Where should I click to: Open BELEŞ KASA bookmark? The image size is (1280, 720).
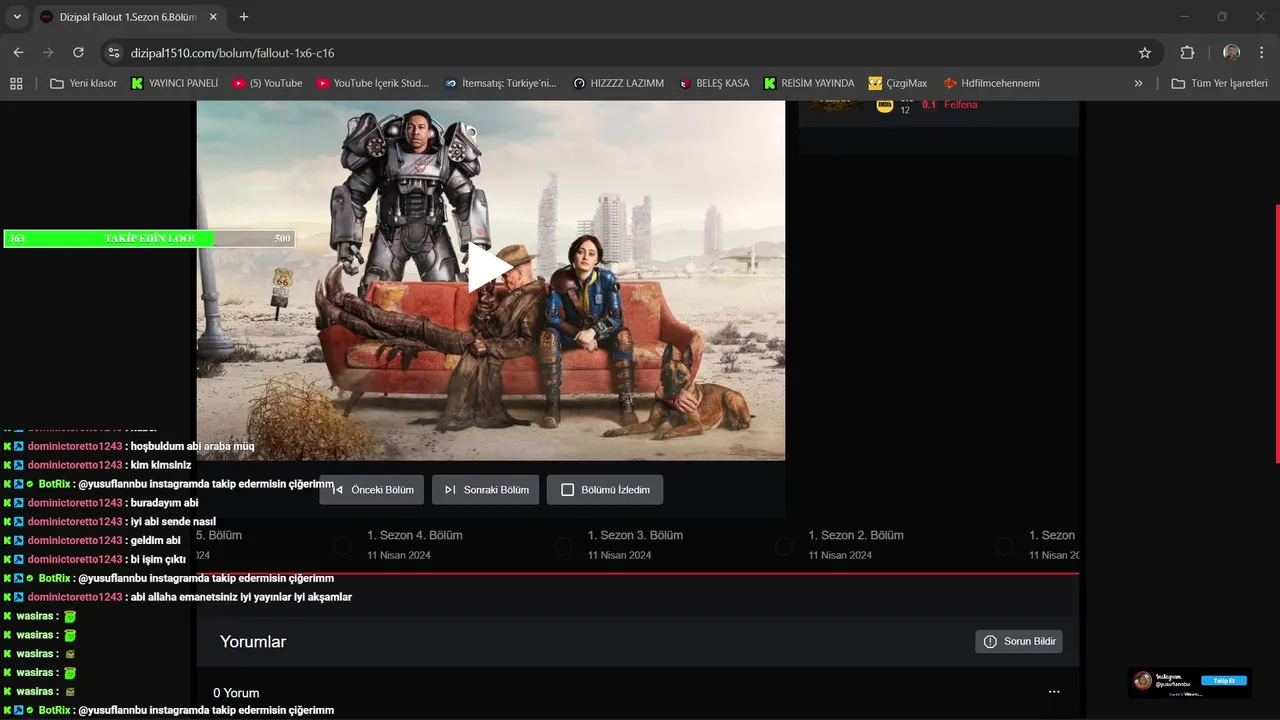[714, 83]
